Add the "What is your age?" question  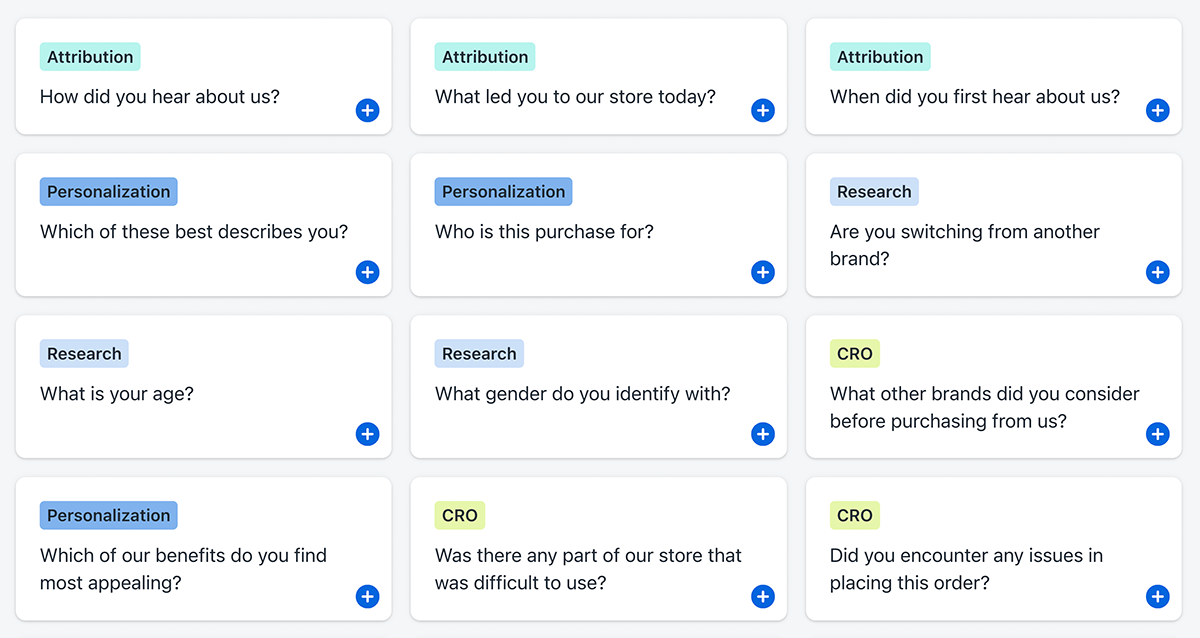pos(367,434)
